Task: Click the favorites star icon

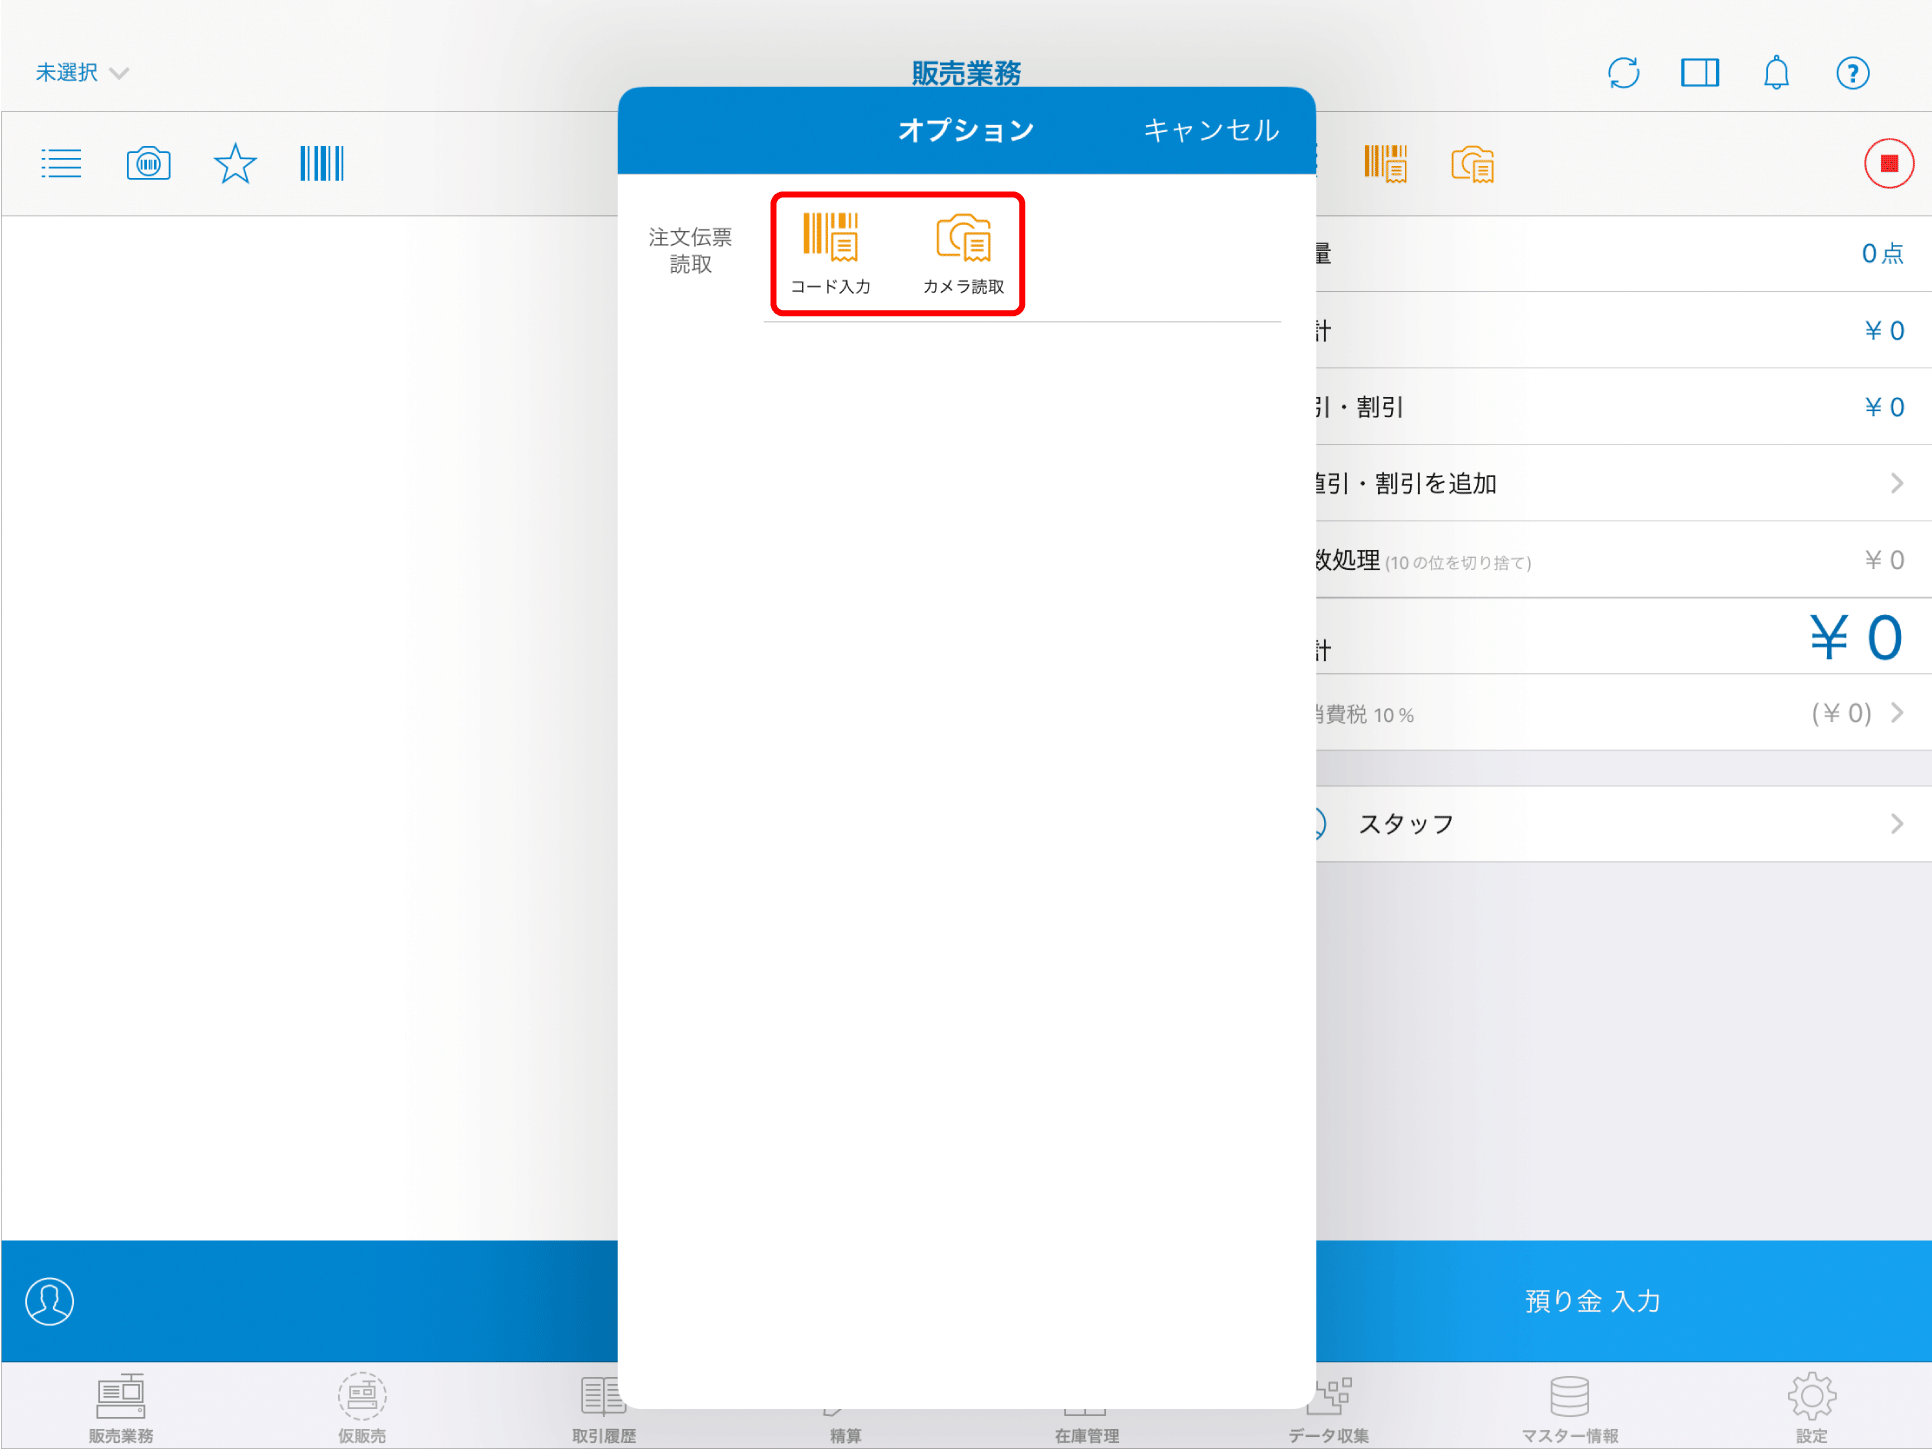Action: pyautogui.click(x=235, y=163)
